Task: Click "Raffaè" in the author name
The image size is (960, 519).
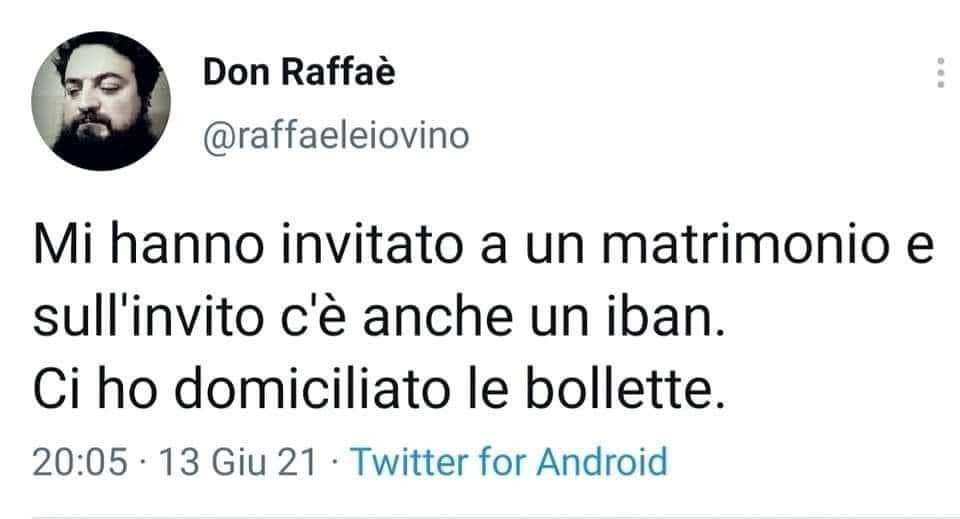Action: click(x=338, y=72)
